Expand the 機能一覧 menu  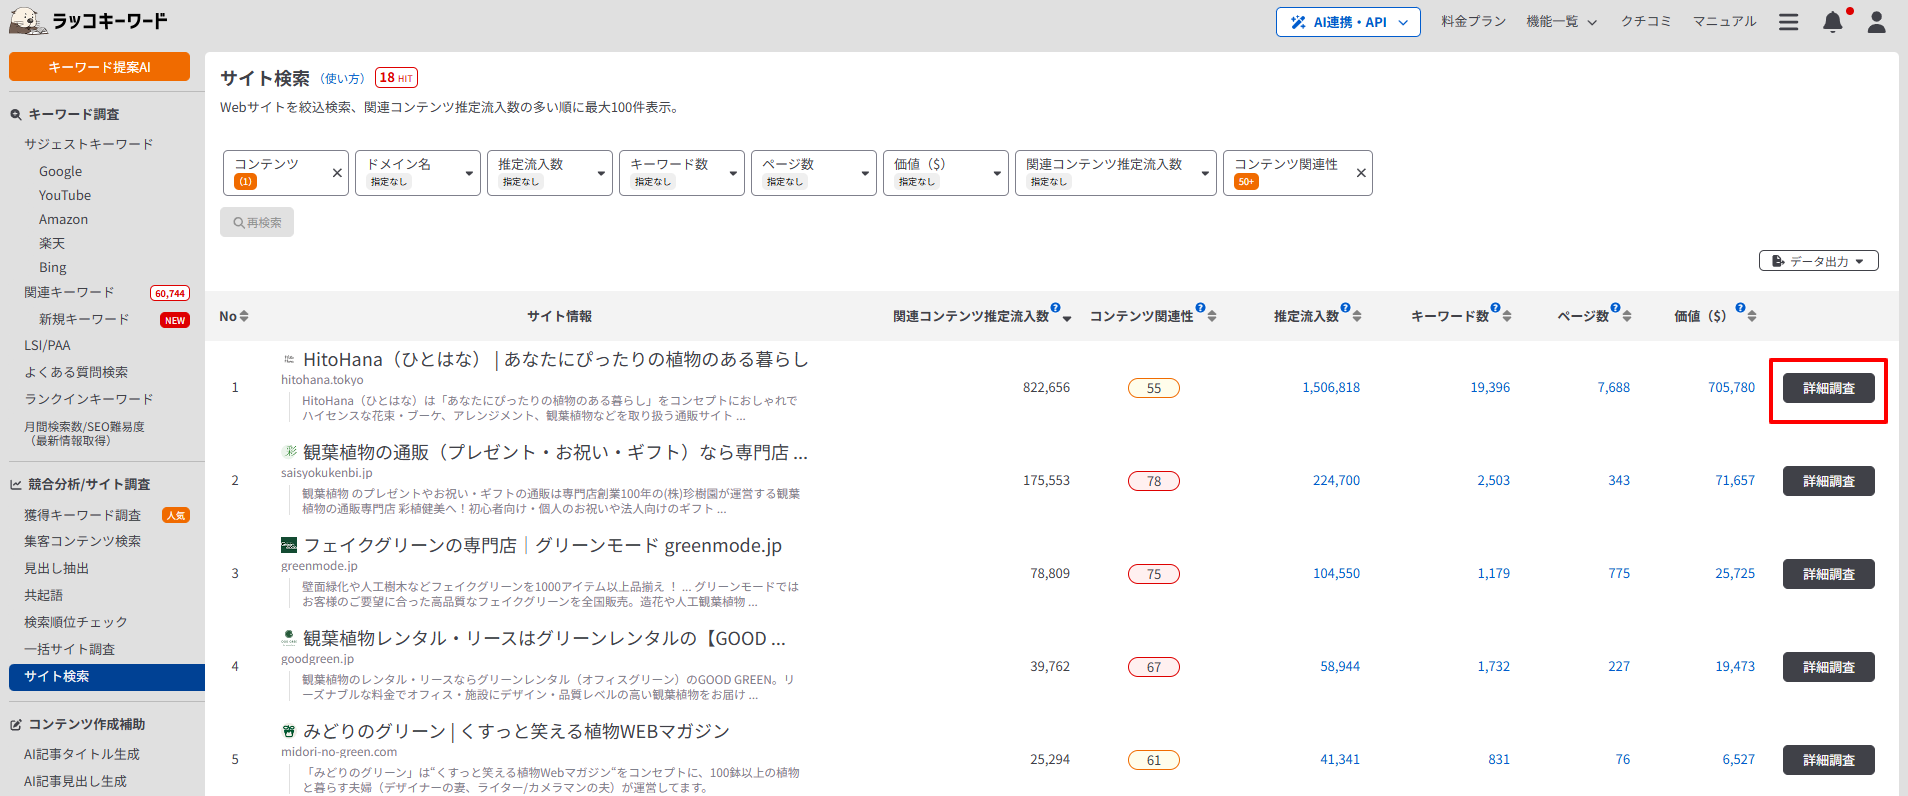[1561, 21]
